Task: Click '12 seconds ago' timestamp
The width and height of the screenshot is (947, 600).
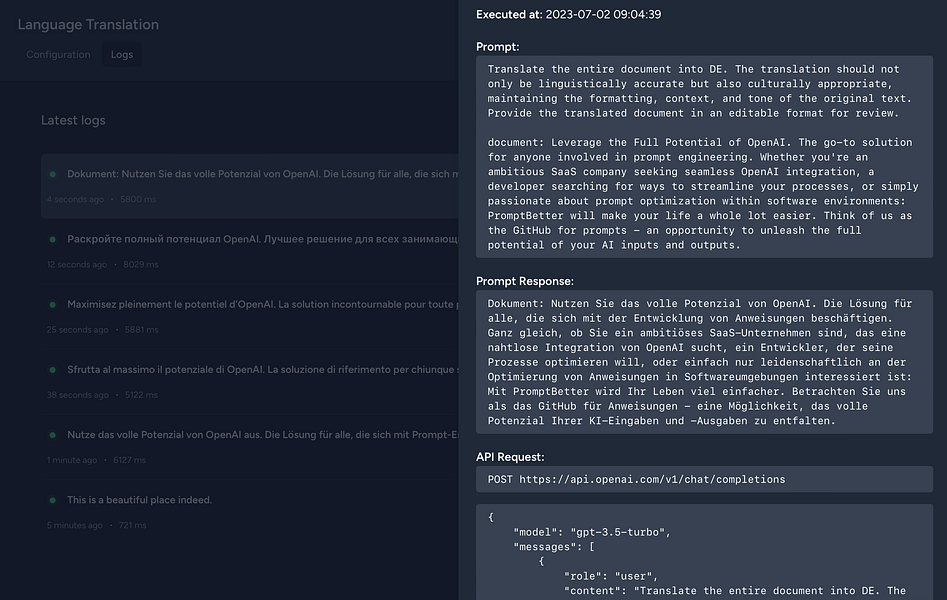Action: [77, 265]
